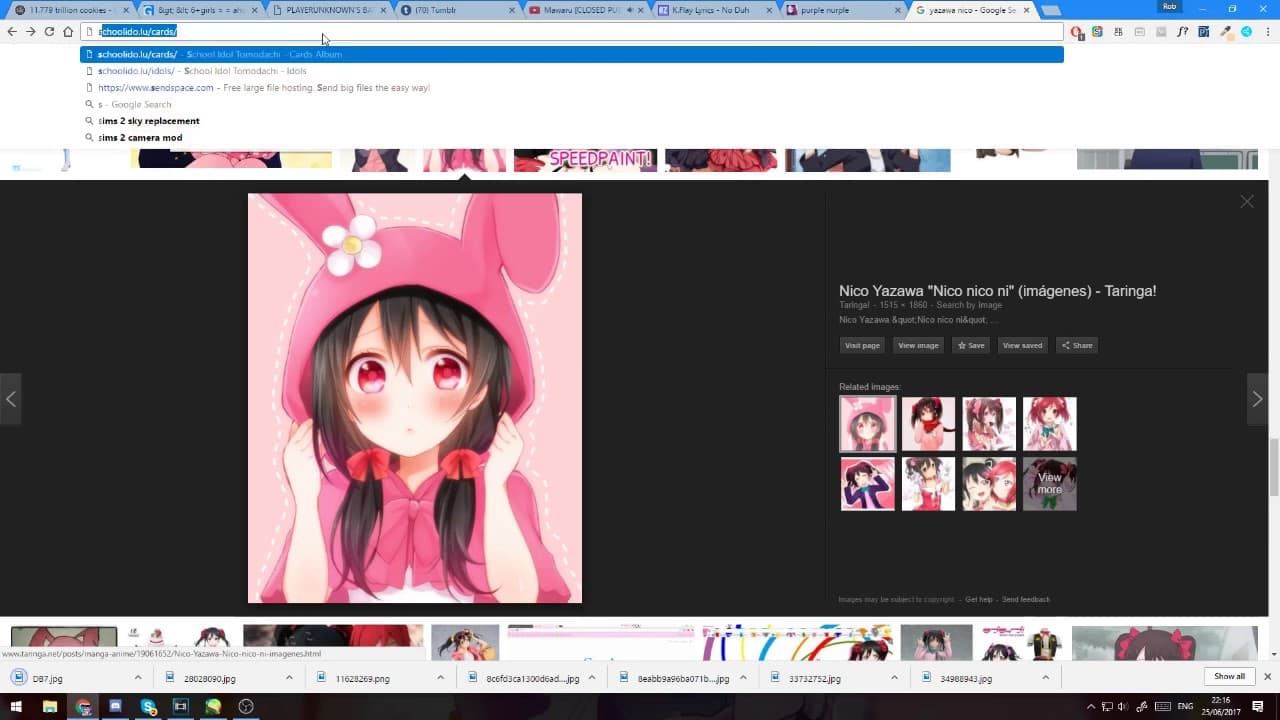Open the Nico Yazawa Taringa title link
Viewport: 1280px width, 720px height.
point(997,291)
